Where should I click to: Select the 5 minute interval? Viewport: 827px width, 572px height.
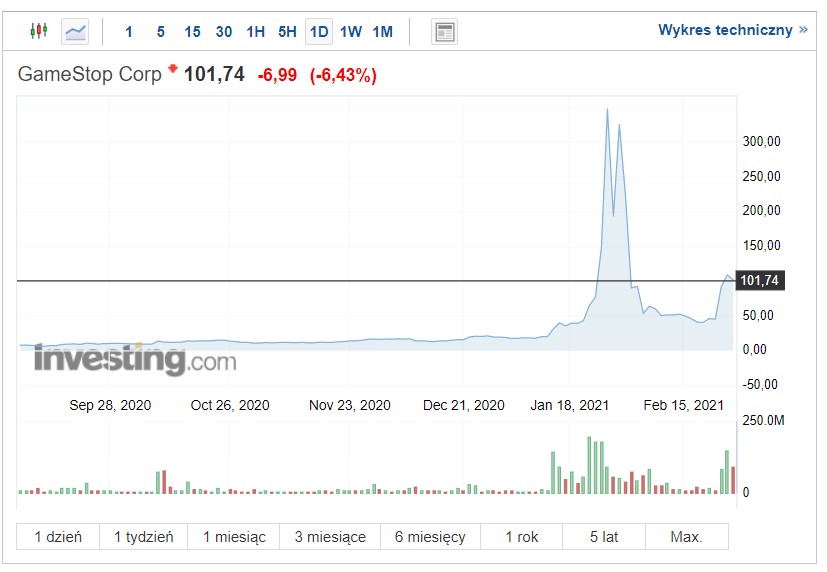click(160, 32)
